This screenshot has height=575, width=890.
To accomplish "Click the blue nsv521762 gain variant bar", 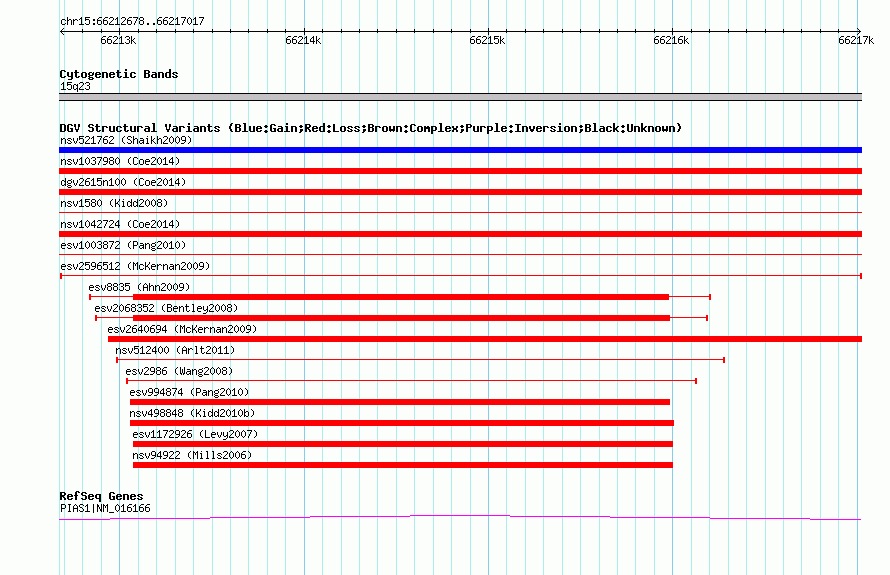I will click(x=460, y=150).
